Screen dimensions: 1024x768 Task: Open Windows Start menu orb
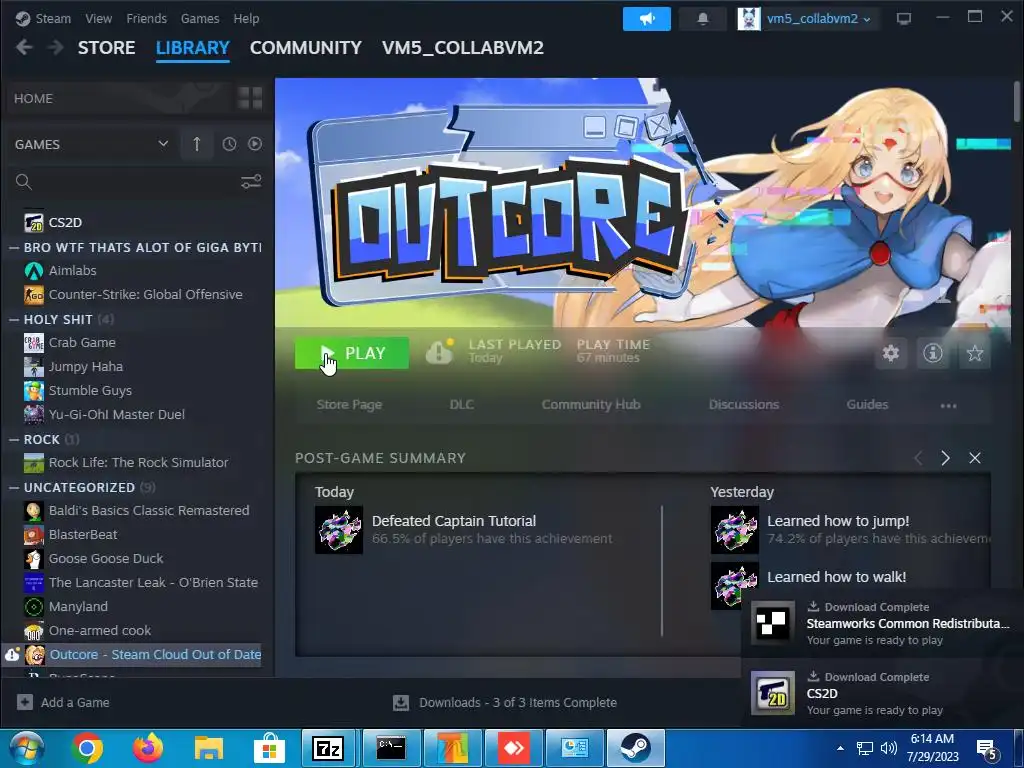tap(25, 748)
